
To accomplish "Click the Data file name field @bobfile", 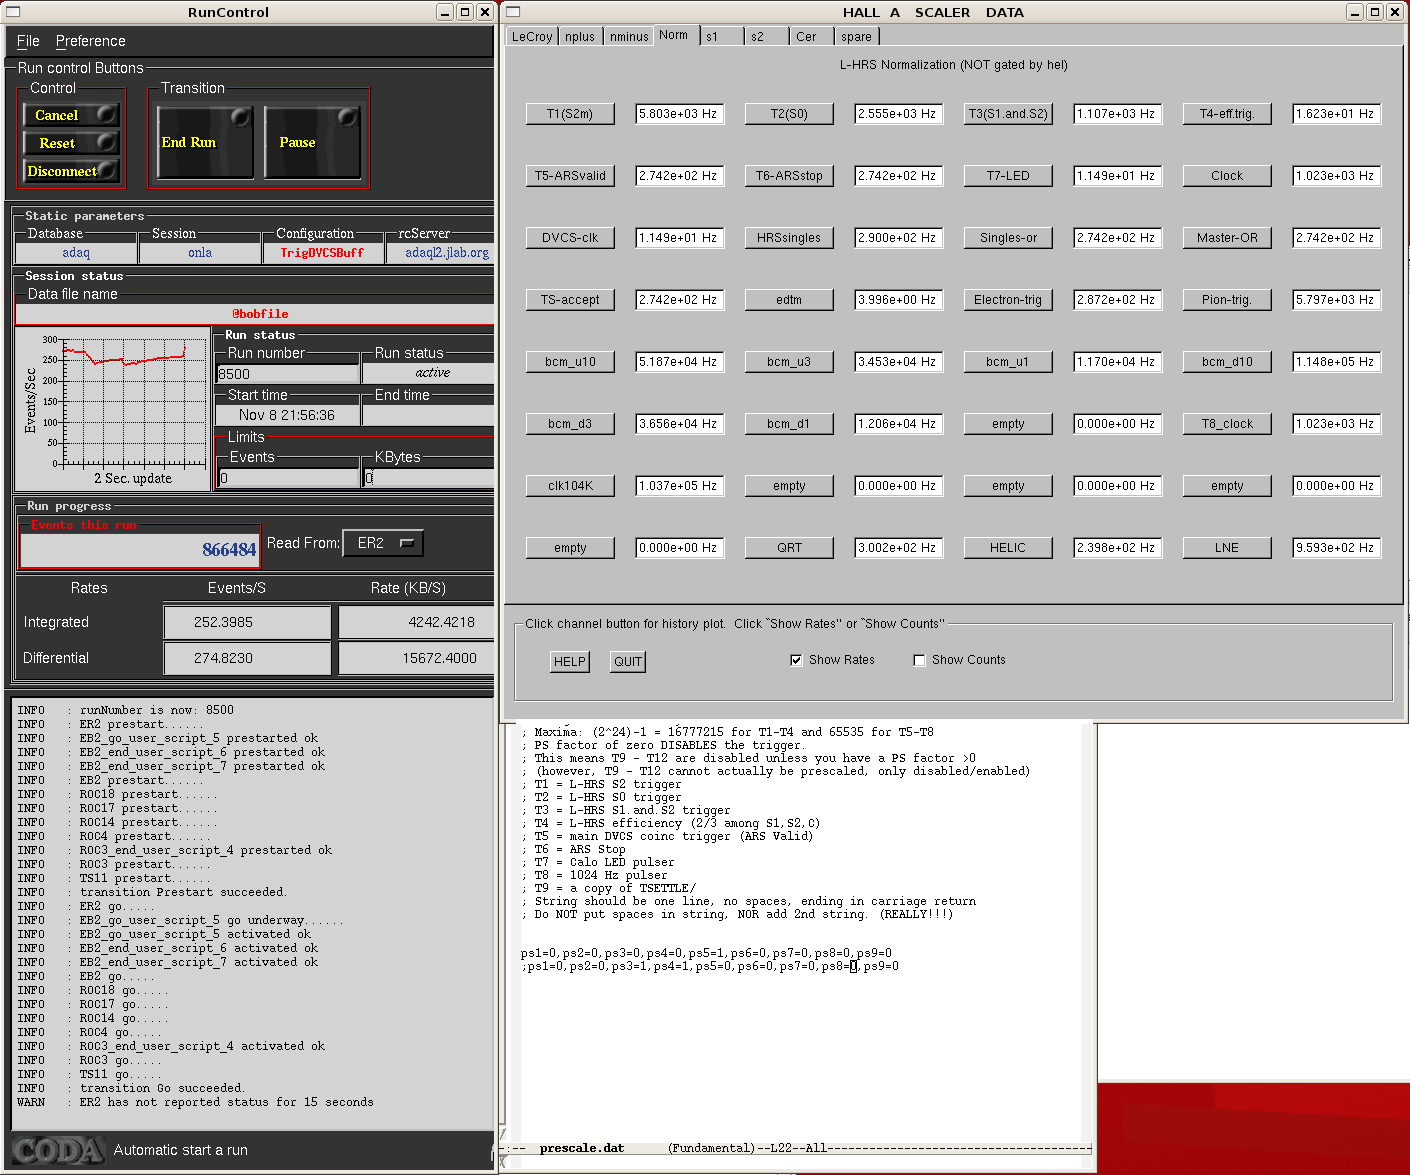I will click(x=255, y=314).
